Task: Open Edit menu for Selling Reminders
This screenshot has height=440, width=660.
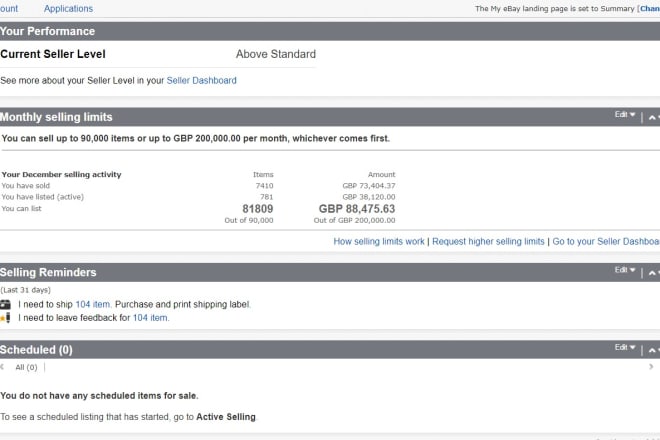Action: coord(625,270)
